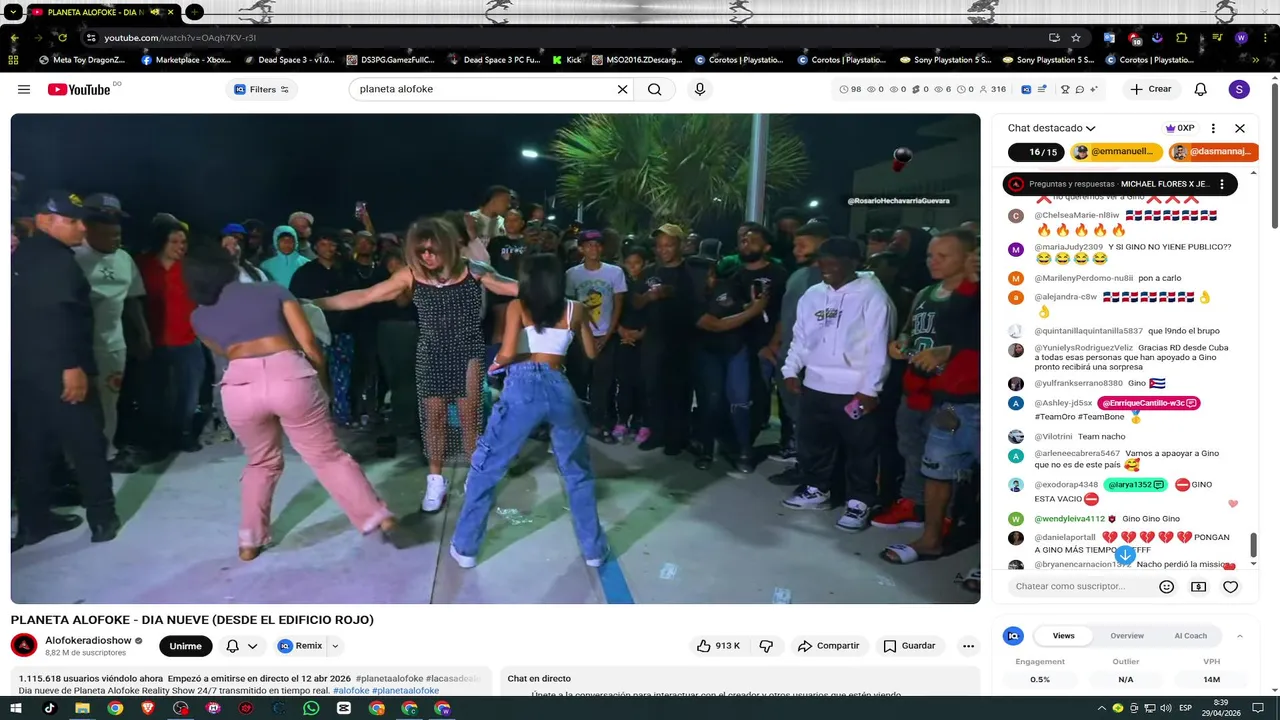Click the Remix button
The width and height of the screenshot is (1280, 720).
tap(300, 646)
